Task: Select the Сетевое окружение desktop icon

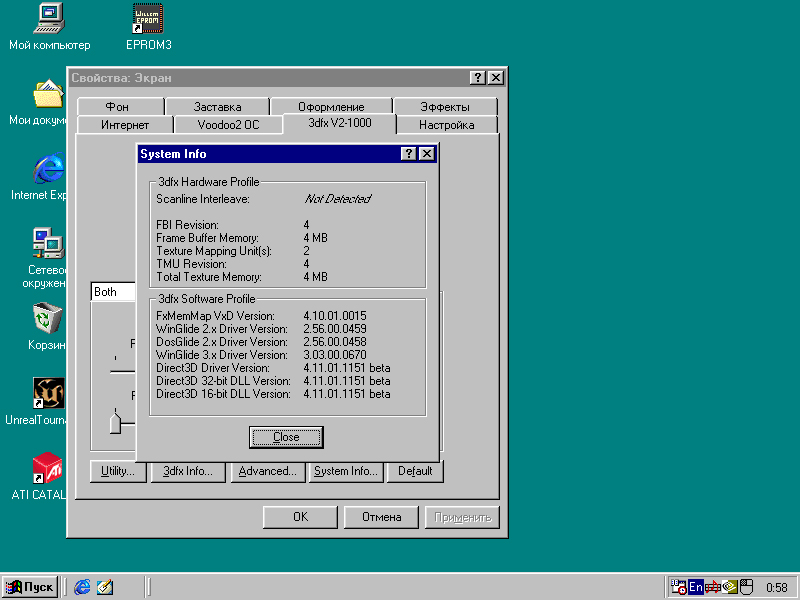Action: [49, 243]
